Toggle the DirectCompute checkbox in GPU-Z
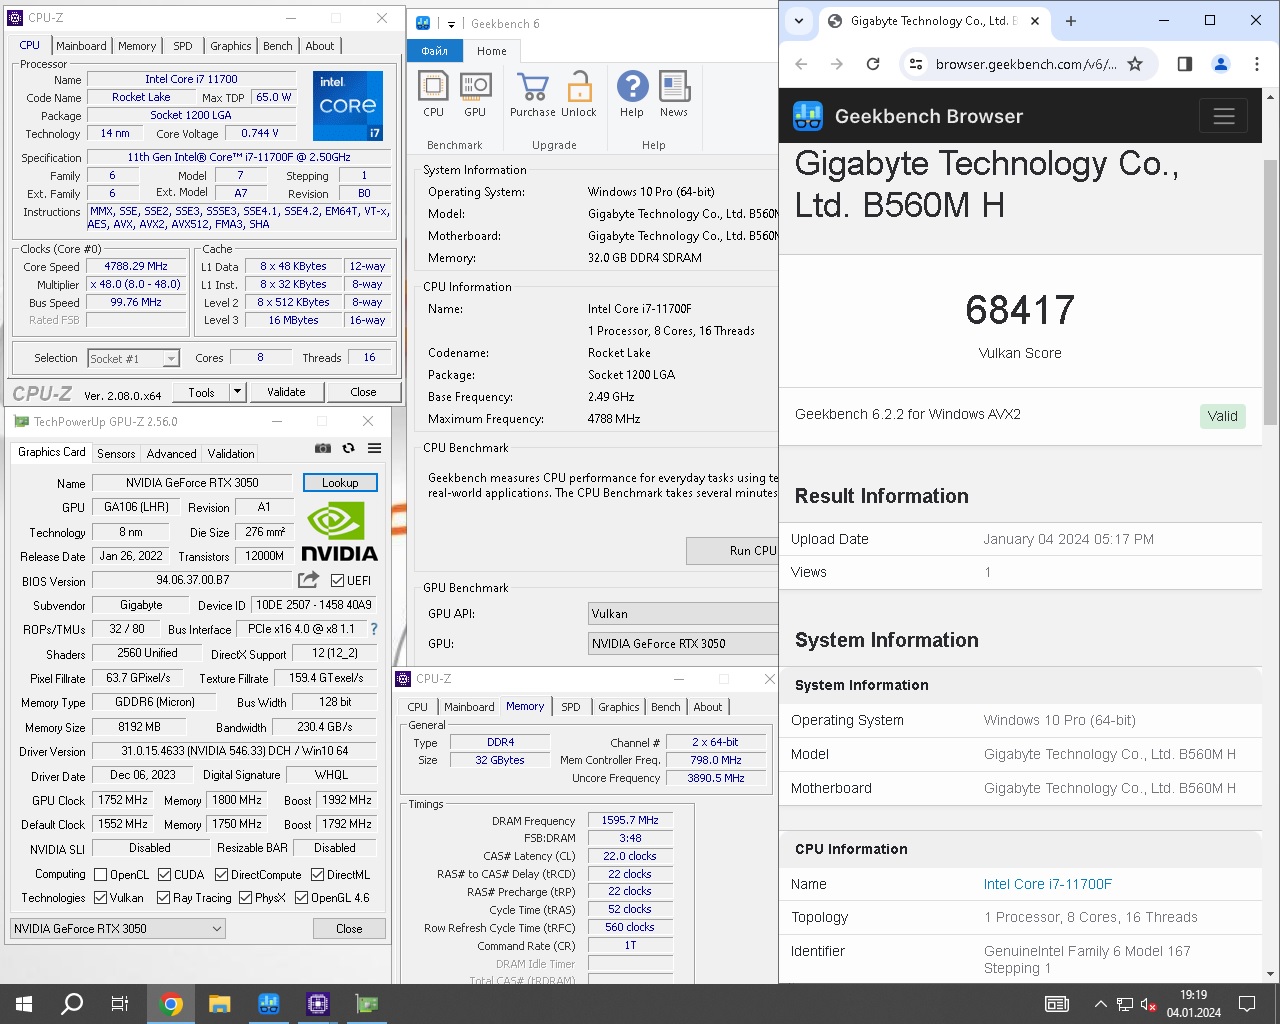 point(221,874)
